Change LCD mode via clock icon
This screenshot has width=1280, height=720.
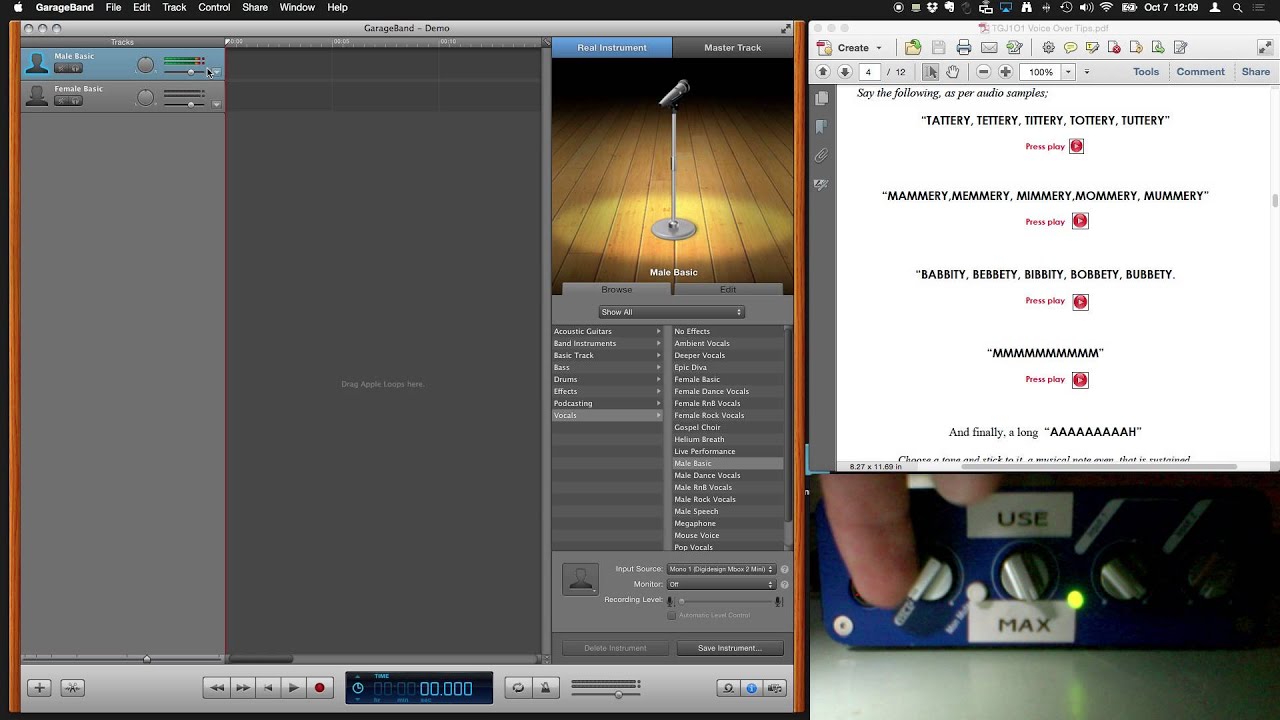pyautogui.click(x=358, y=688)
